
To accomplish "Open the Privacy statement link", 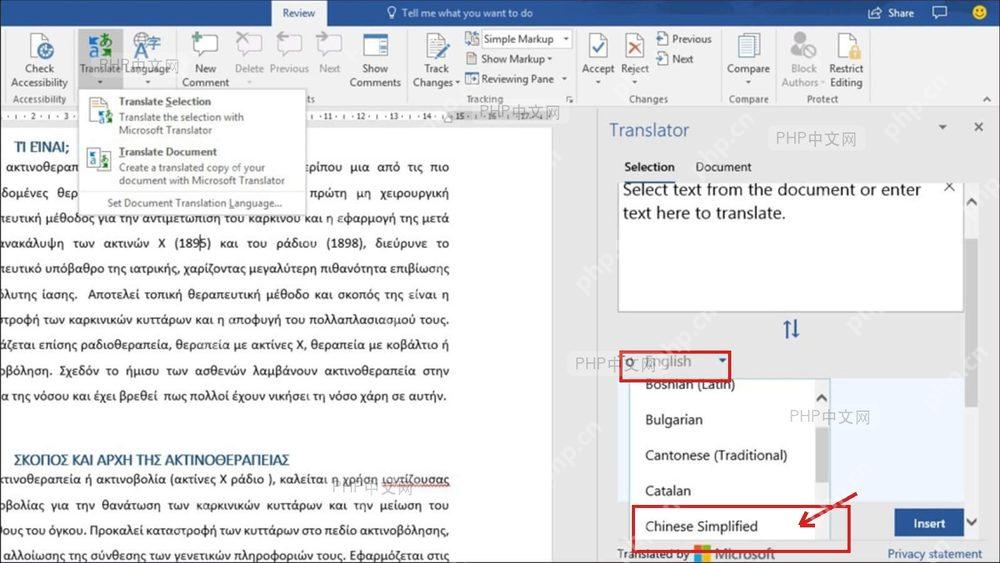I will click(x=934, y=553).
